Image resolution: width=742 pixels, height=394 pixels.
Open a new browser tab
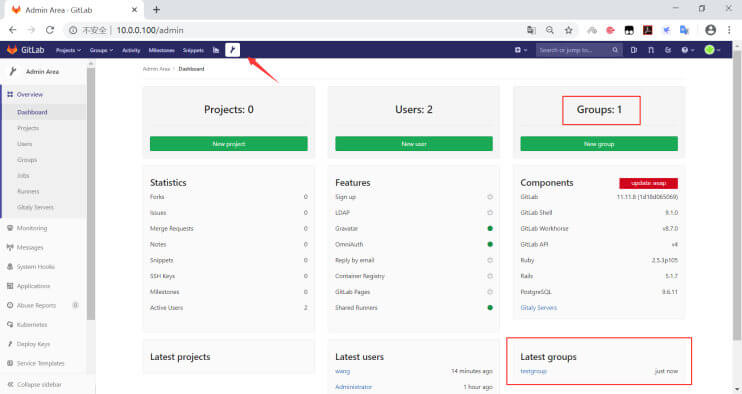tap(156, 9)
